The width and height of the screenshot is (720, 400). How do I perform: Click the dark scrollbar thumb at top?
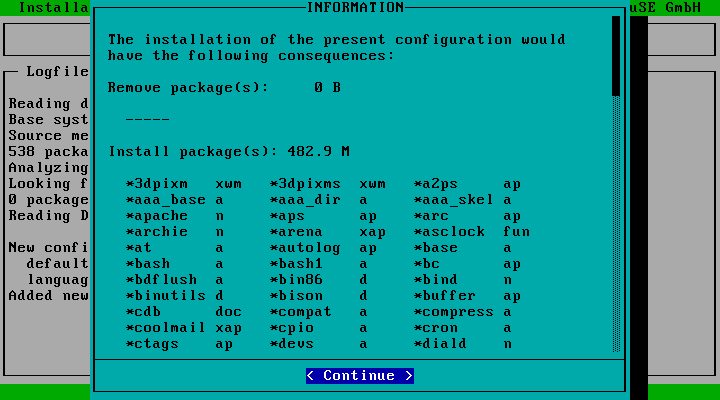coord(616,55)
